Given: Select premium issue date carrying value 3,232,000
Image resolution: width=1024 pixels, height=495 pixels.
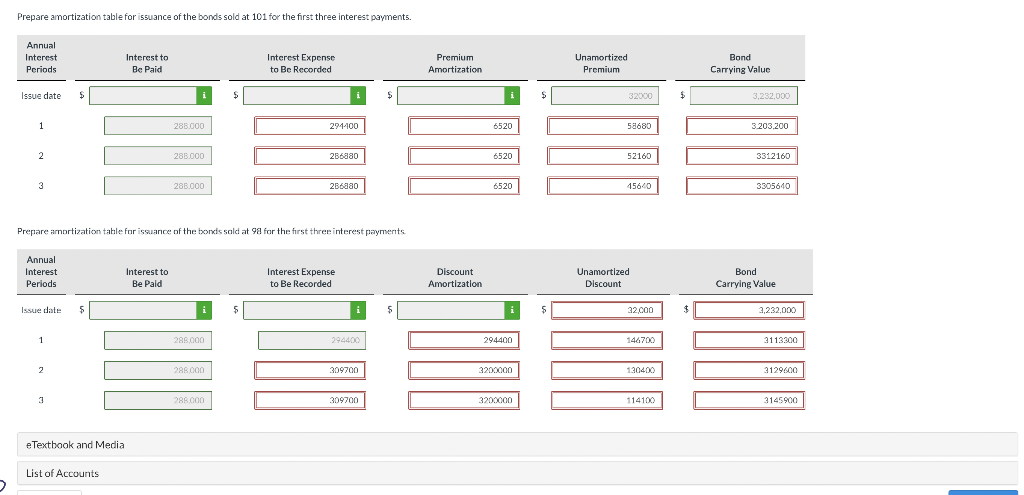Looking at the screenshot, I should [744, 96].
